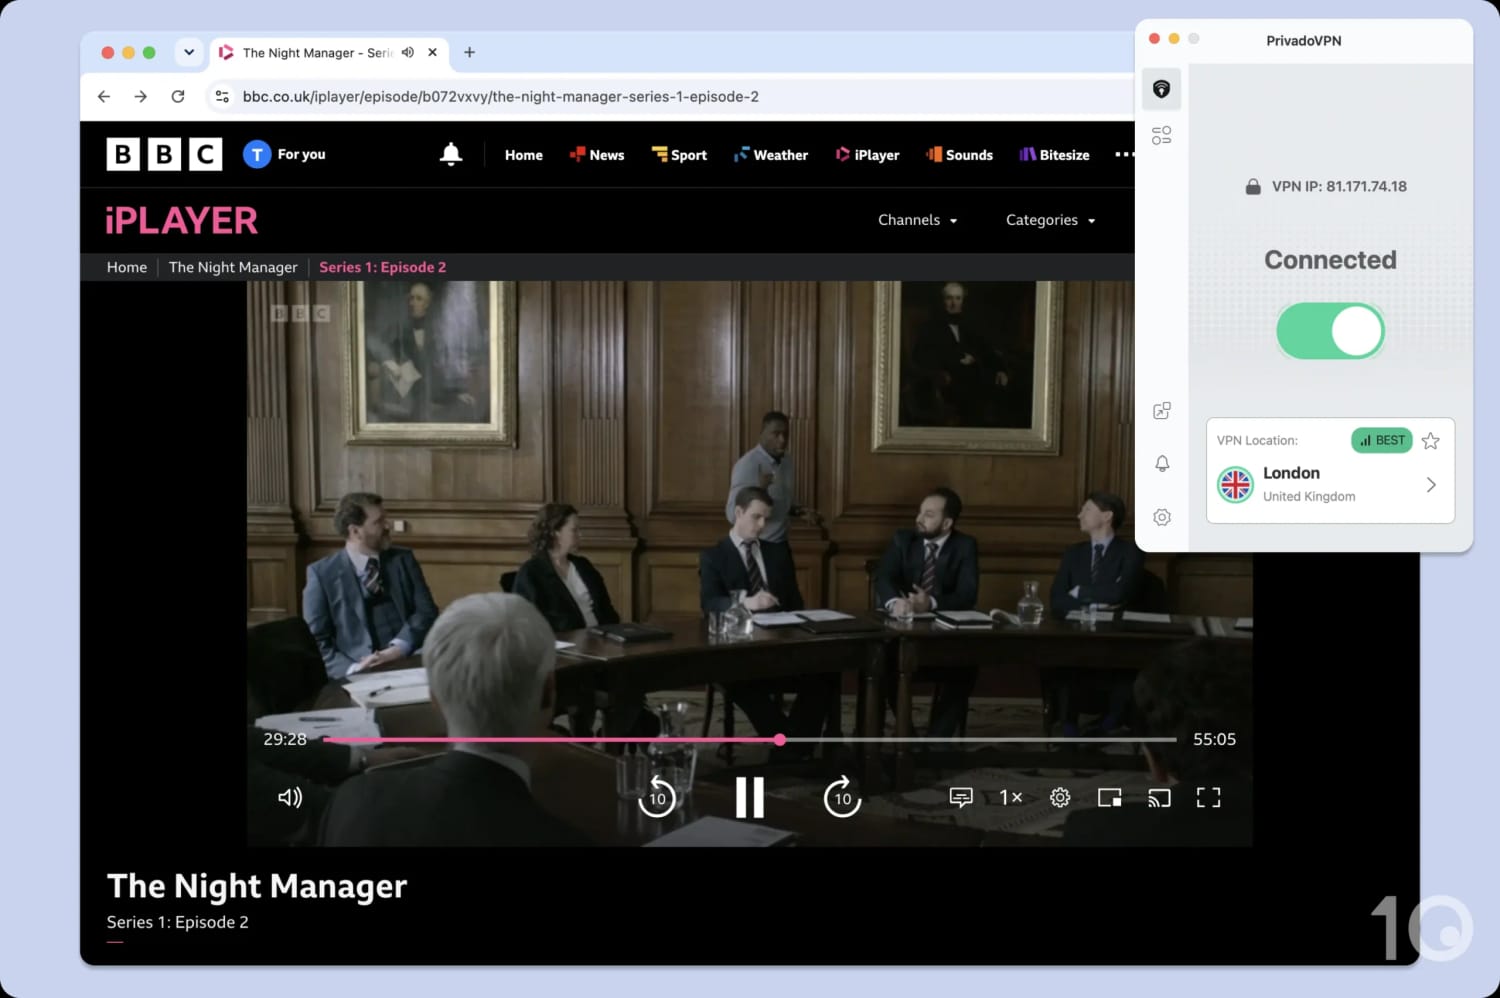
Task: Seek on the video progress bar
Action: point(749,740)
